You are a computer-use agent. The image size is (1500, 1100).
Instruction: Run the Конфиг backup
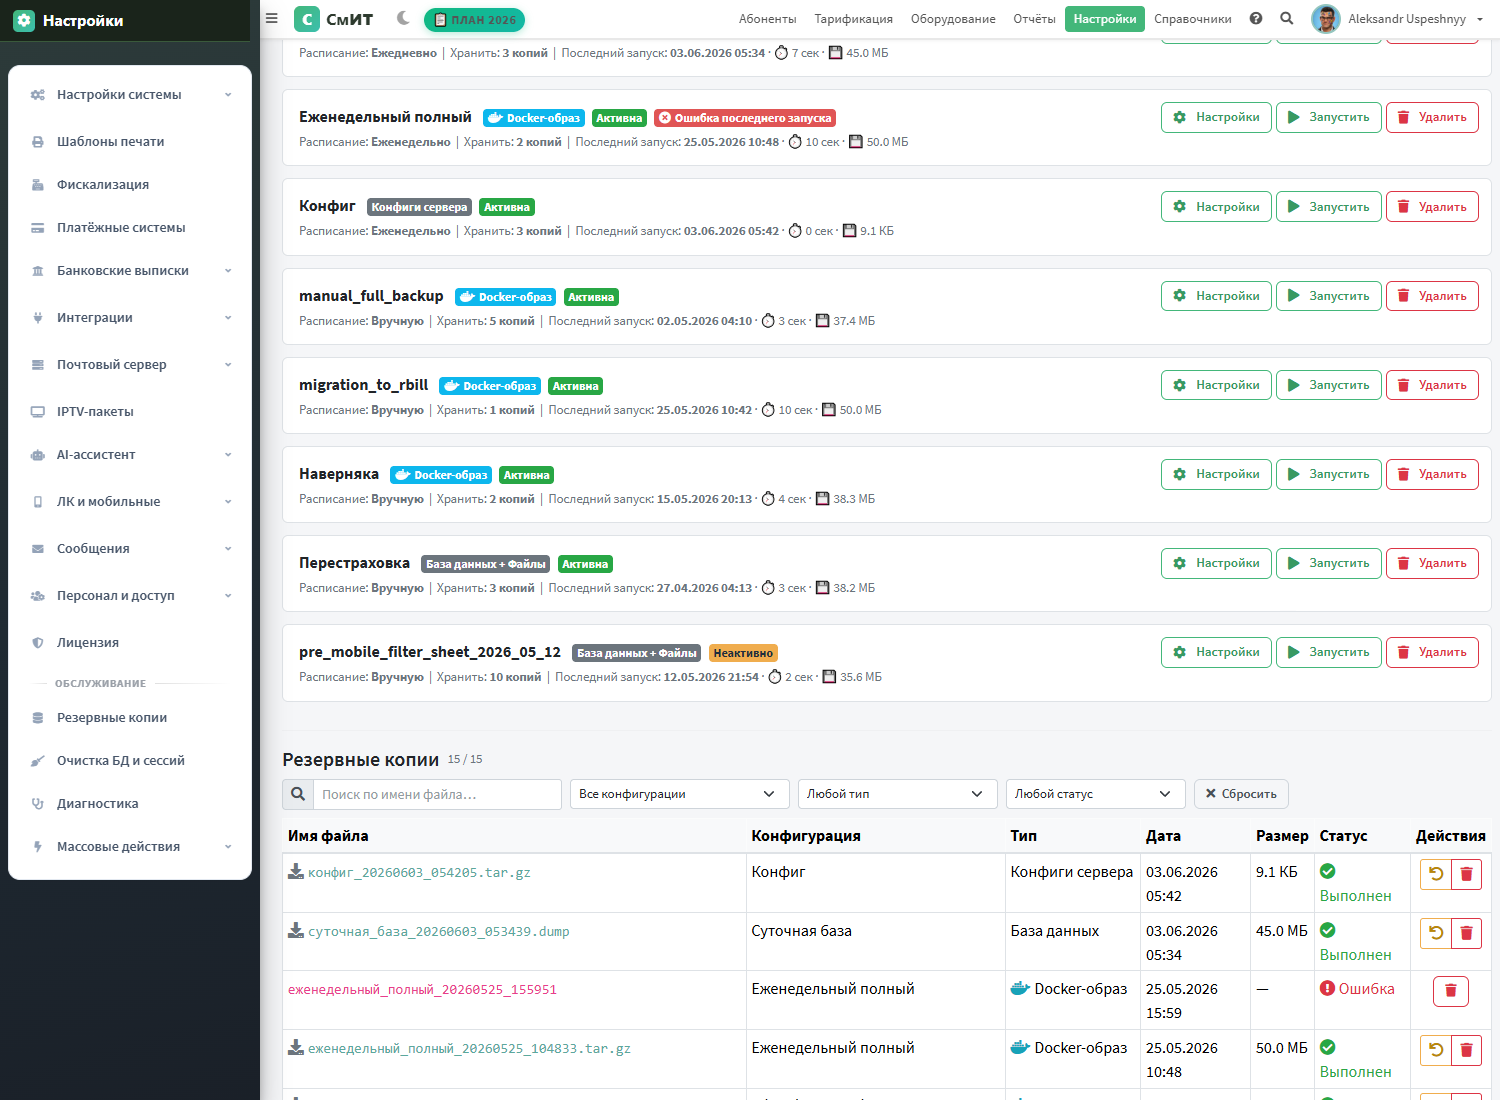(1329, 207)
